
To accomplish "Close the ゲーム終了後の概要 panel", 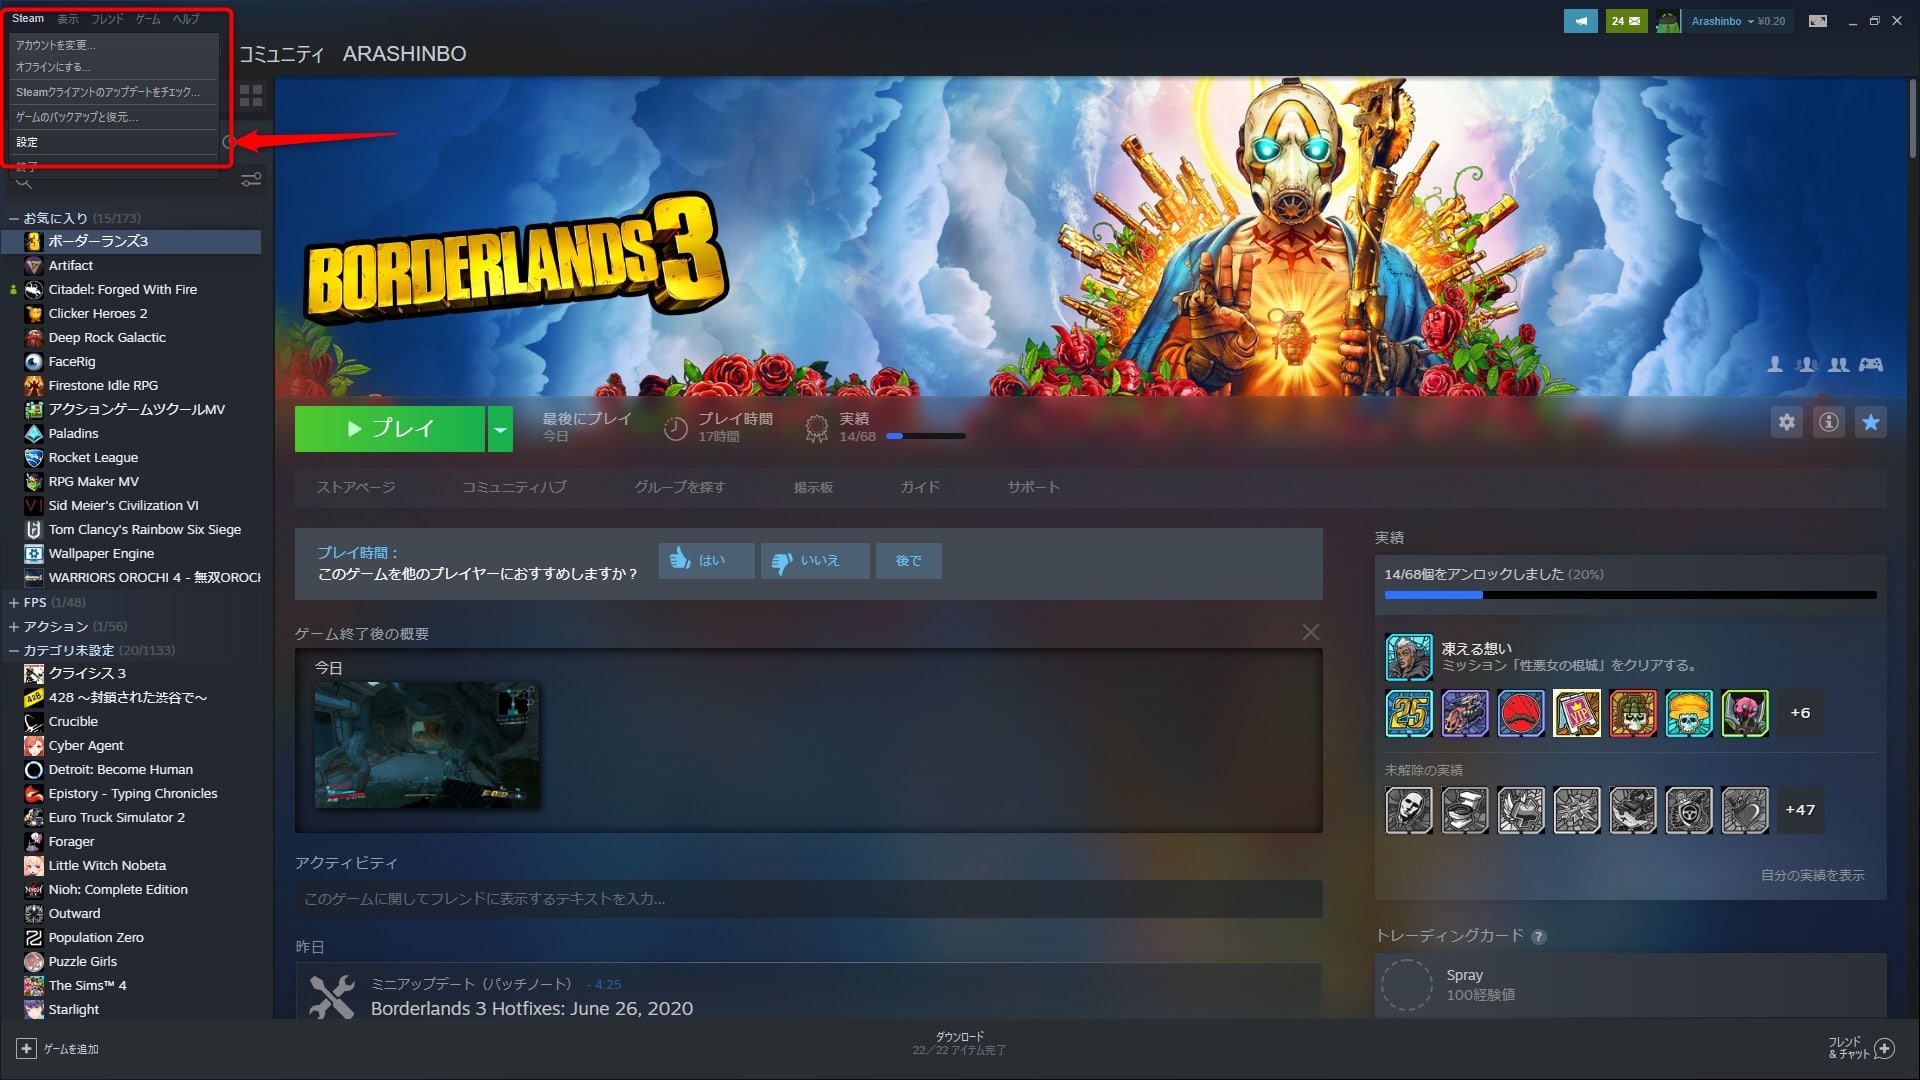I will (x=1310, y=632).
